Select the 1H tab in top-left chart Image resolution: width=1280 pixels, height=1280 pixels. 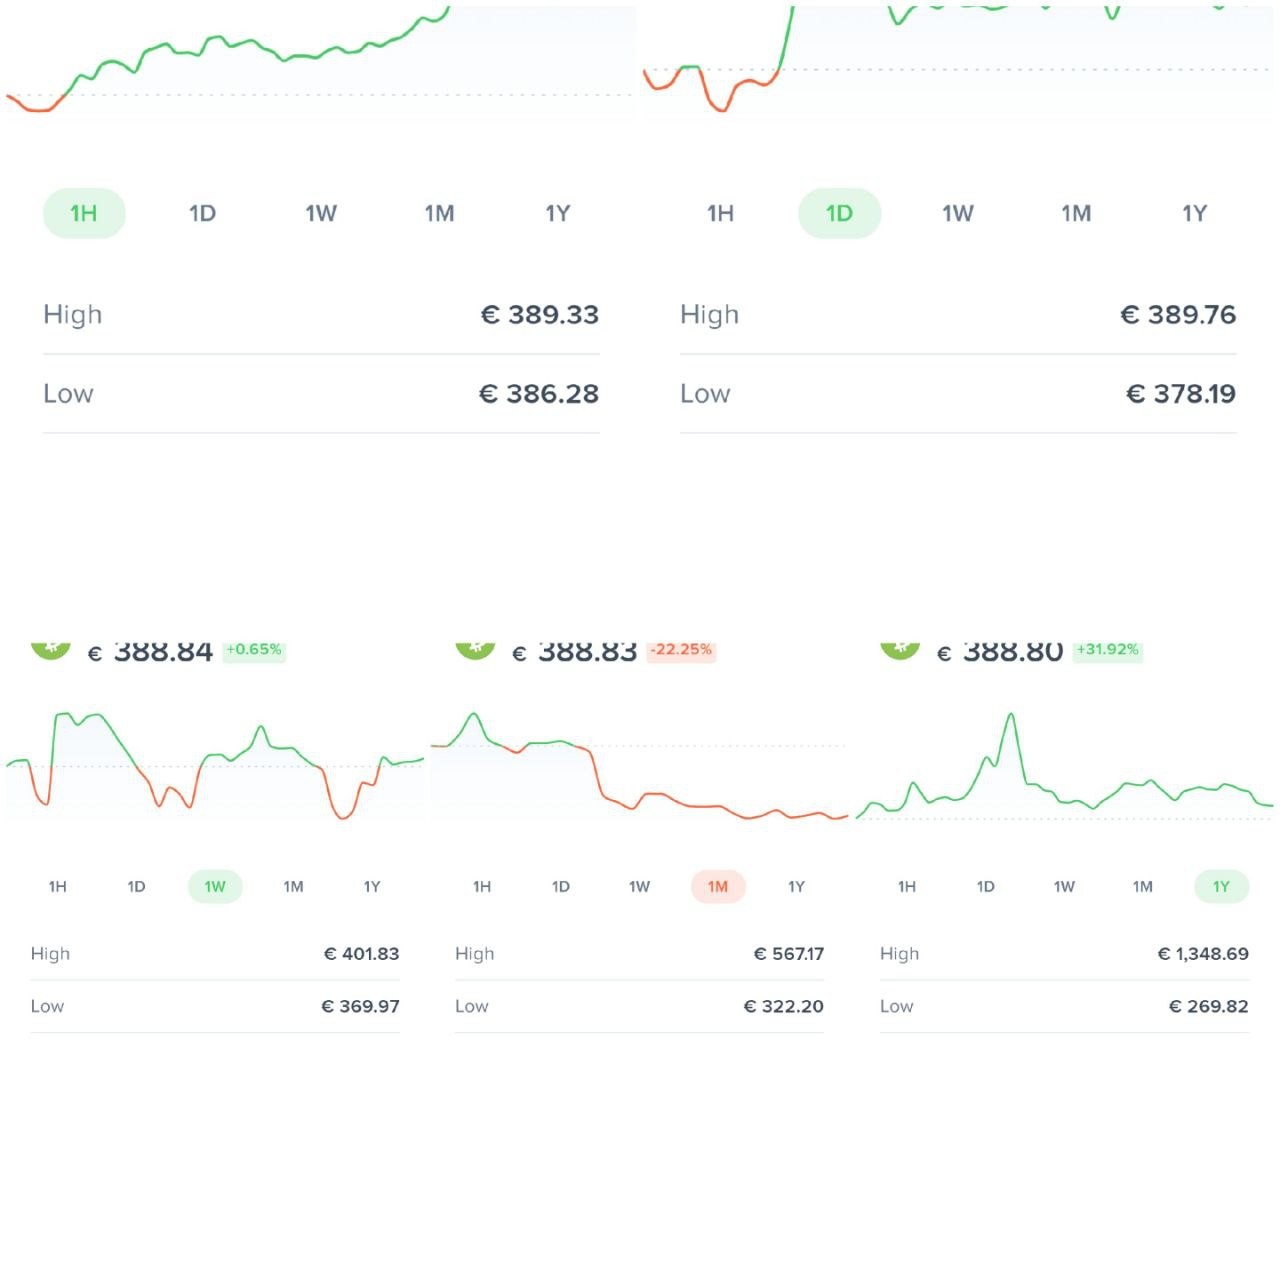(84, 213)
